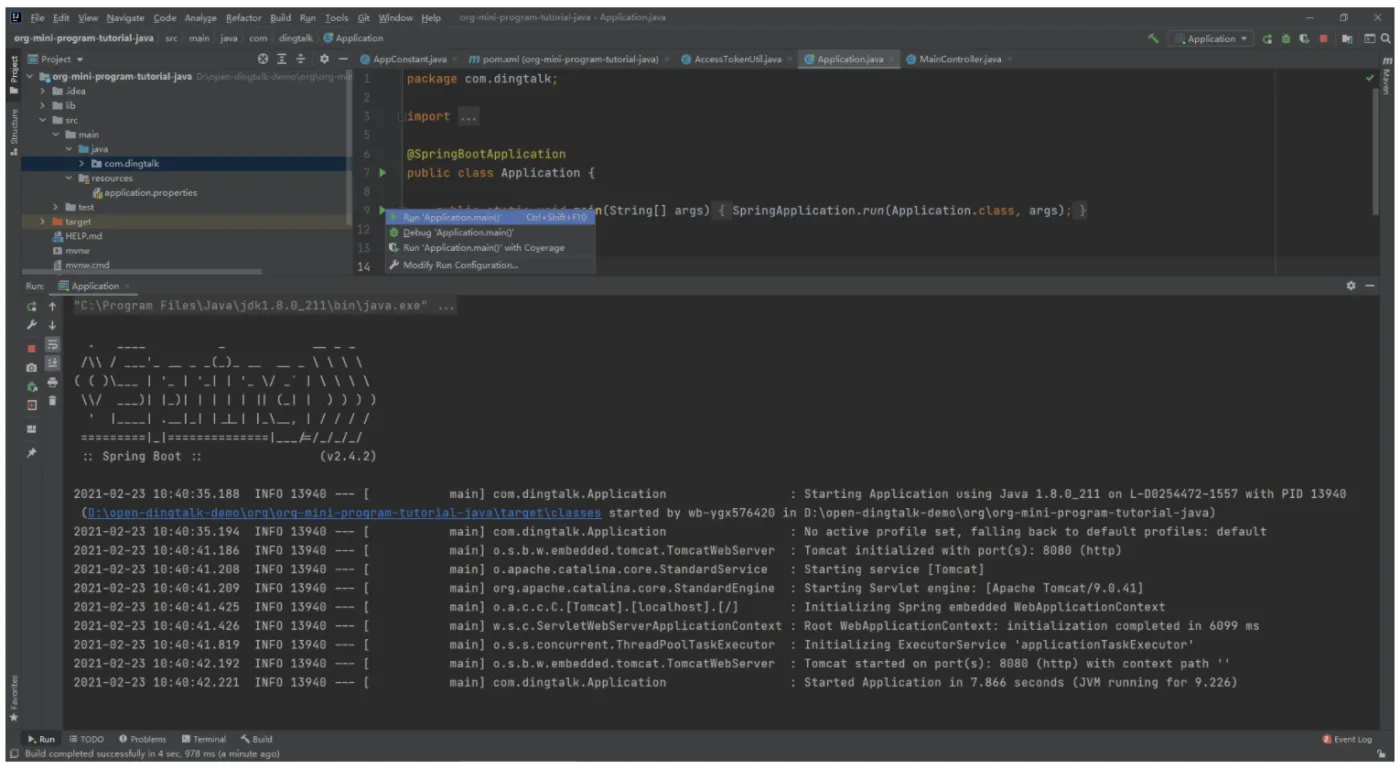Open Project Structure icon in top toolbar
1400x769 pixels.
(1347, 38)
